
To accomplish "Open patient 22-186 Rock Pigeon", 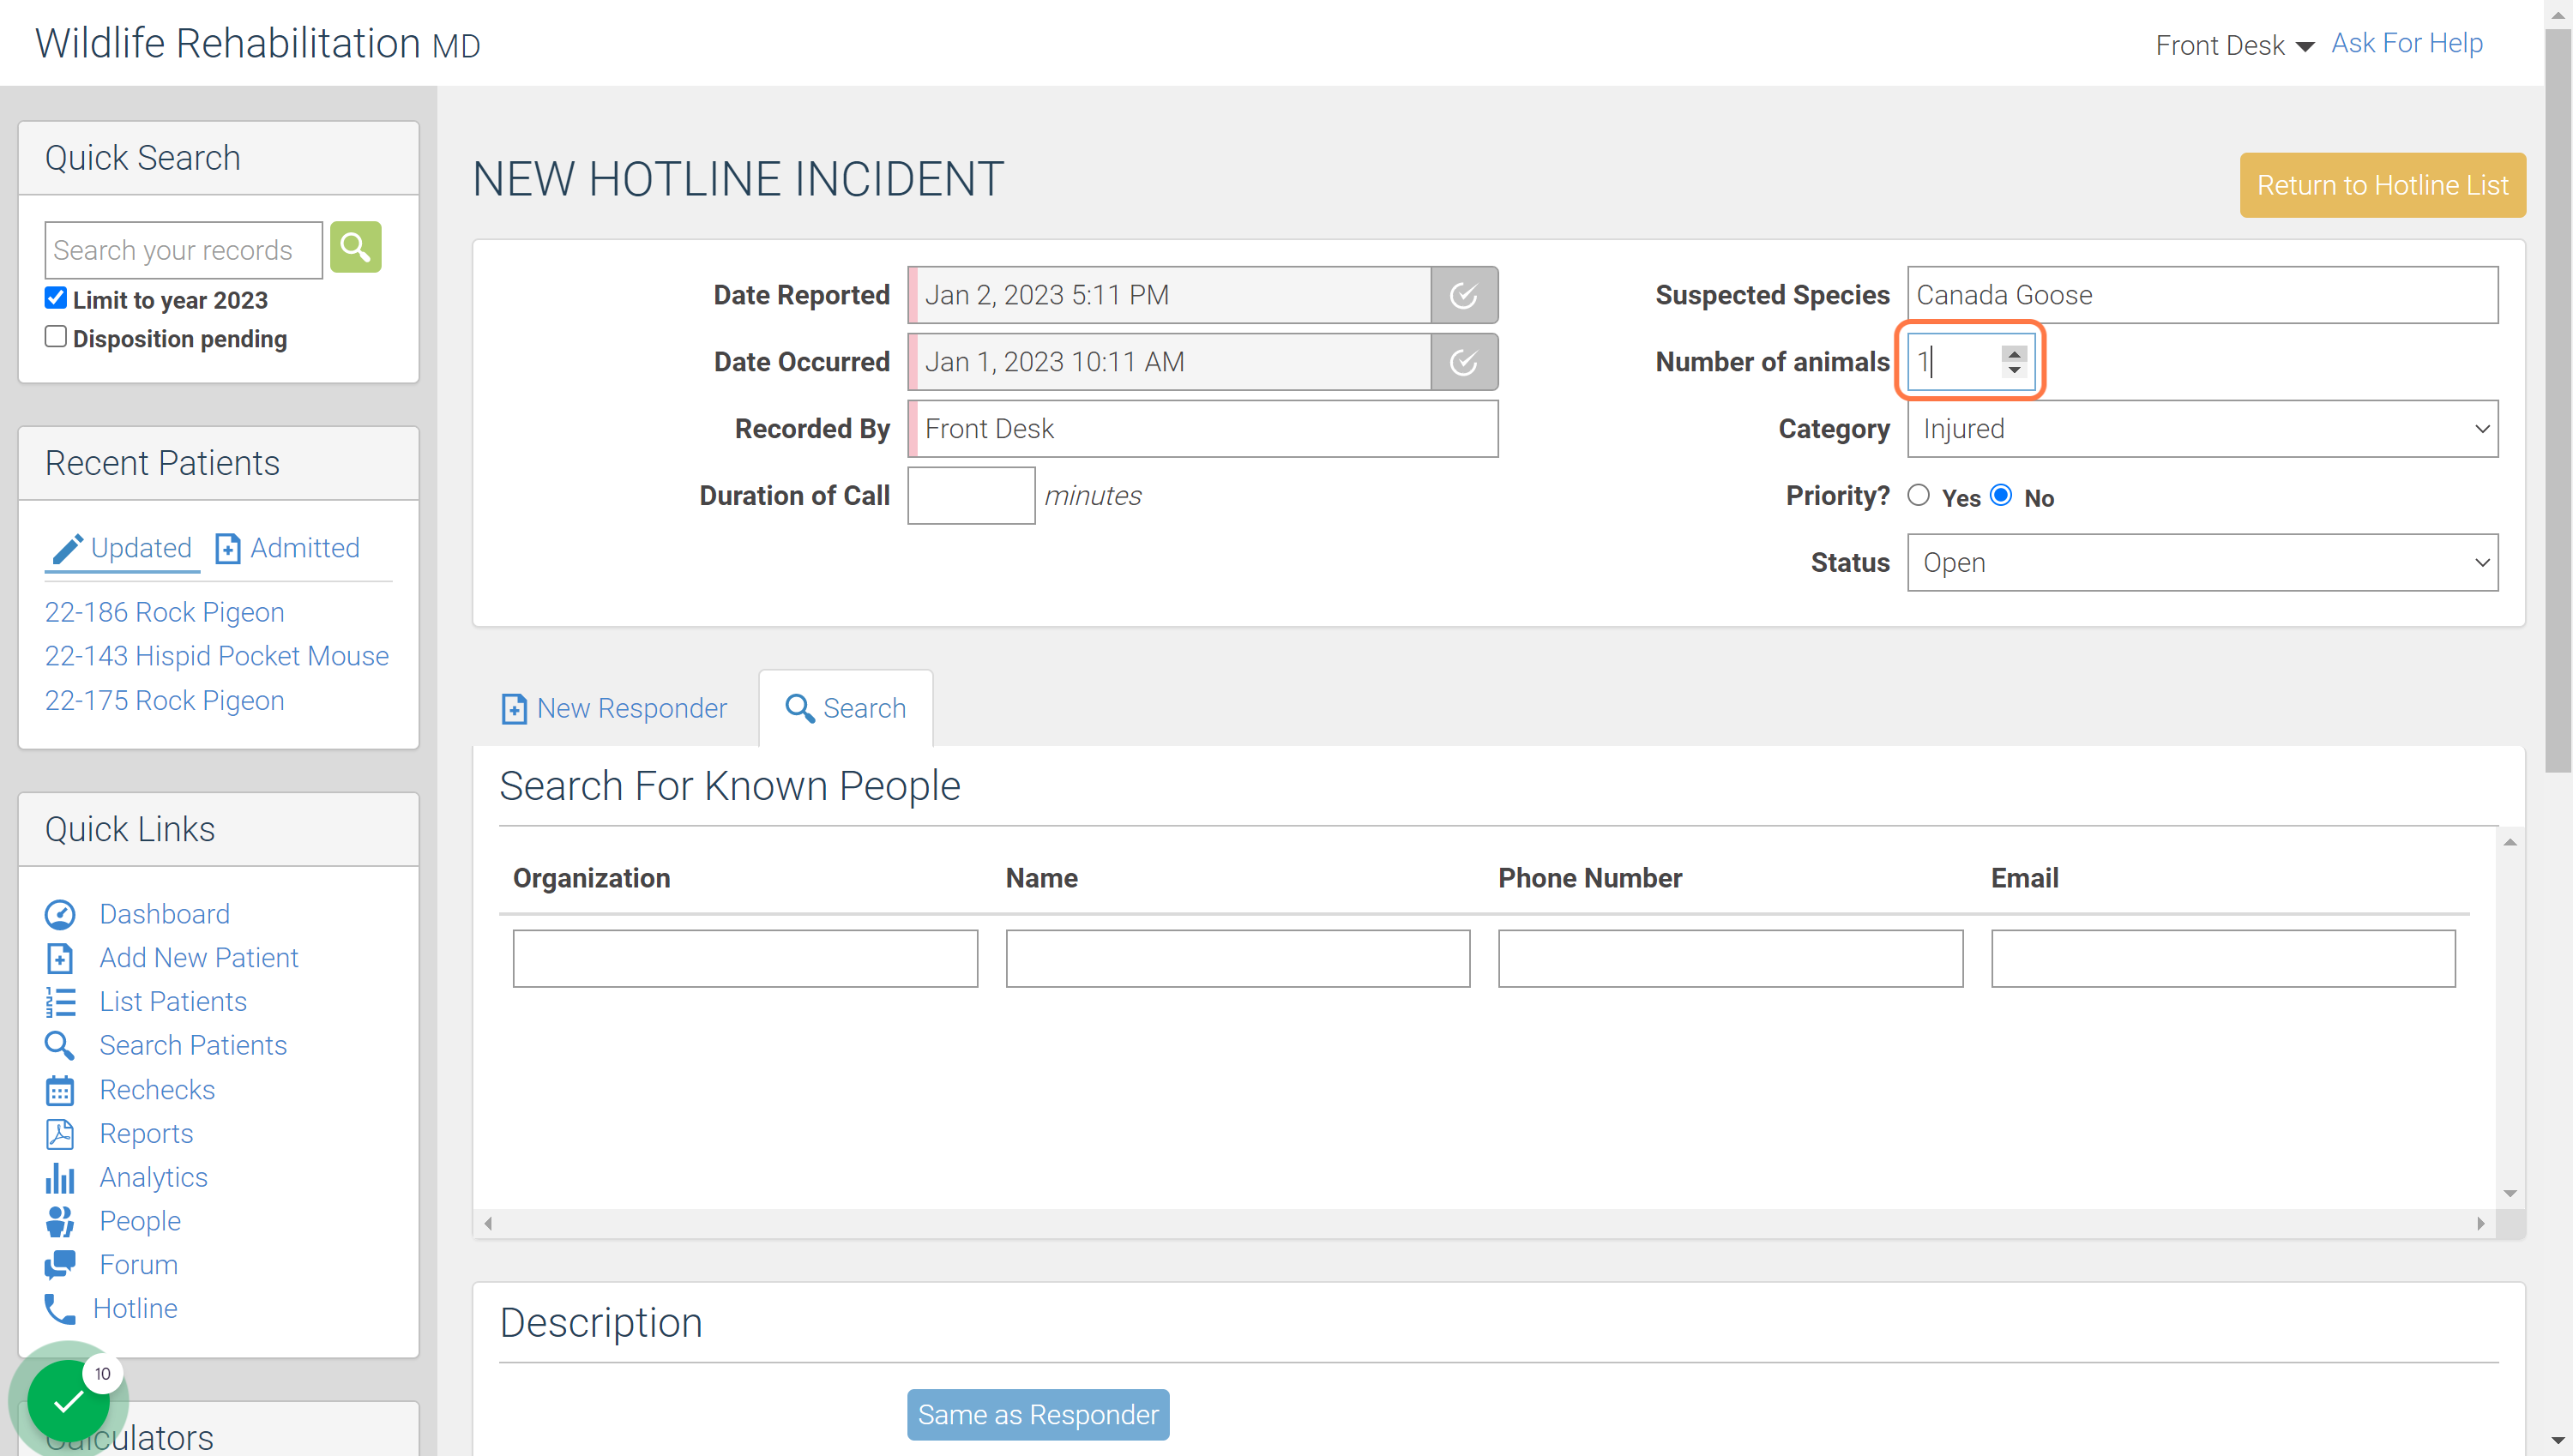I will [x=164, y=612].
